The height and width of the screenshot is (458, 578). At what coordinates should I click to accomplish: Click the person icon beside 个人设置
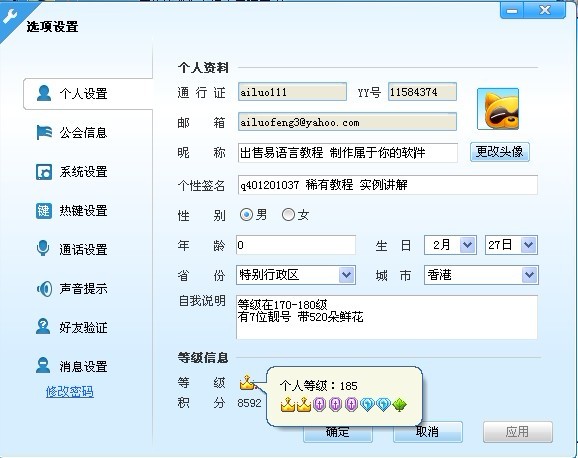[x=44, y=93]
